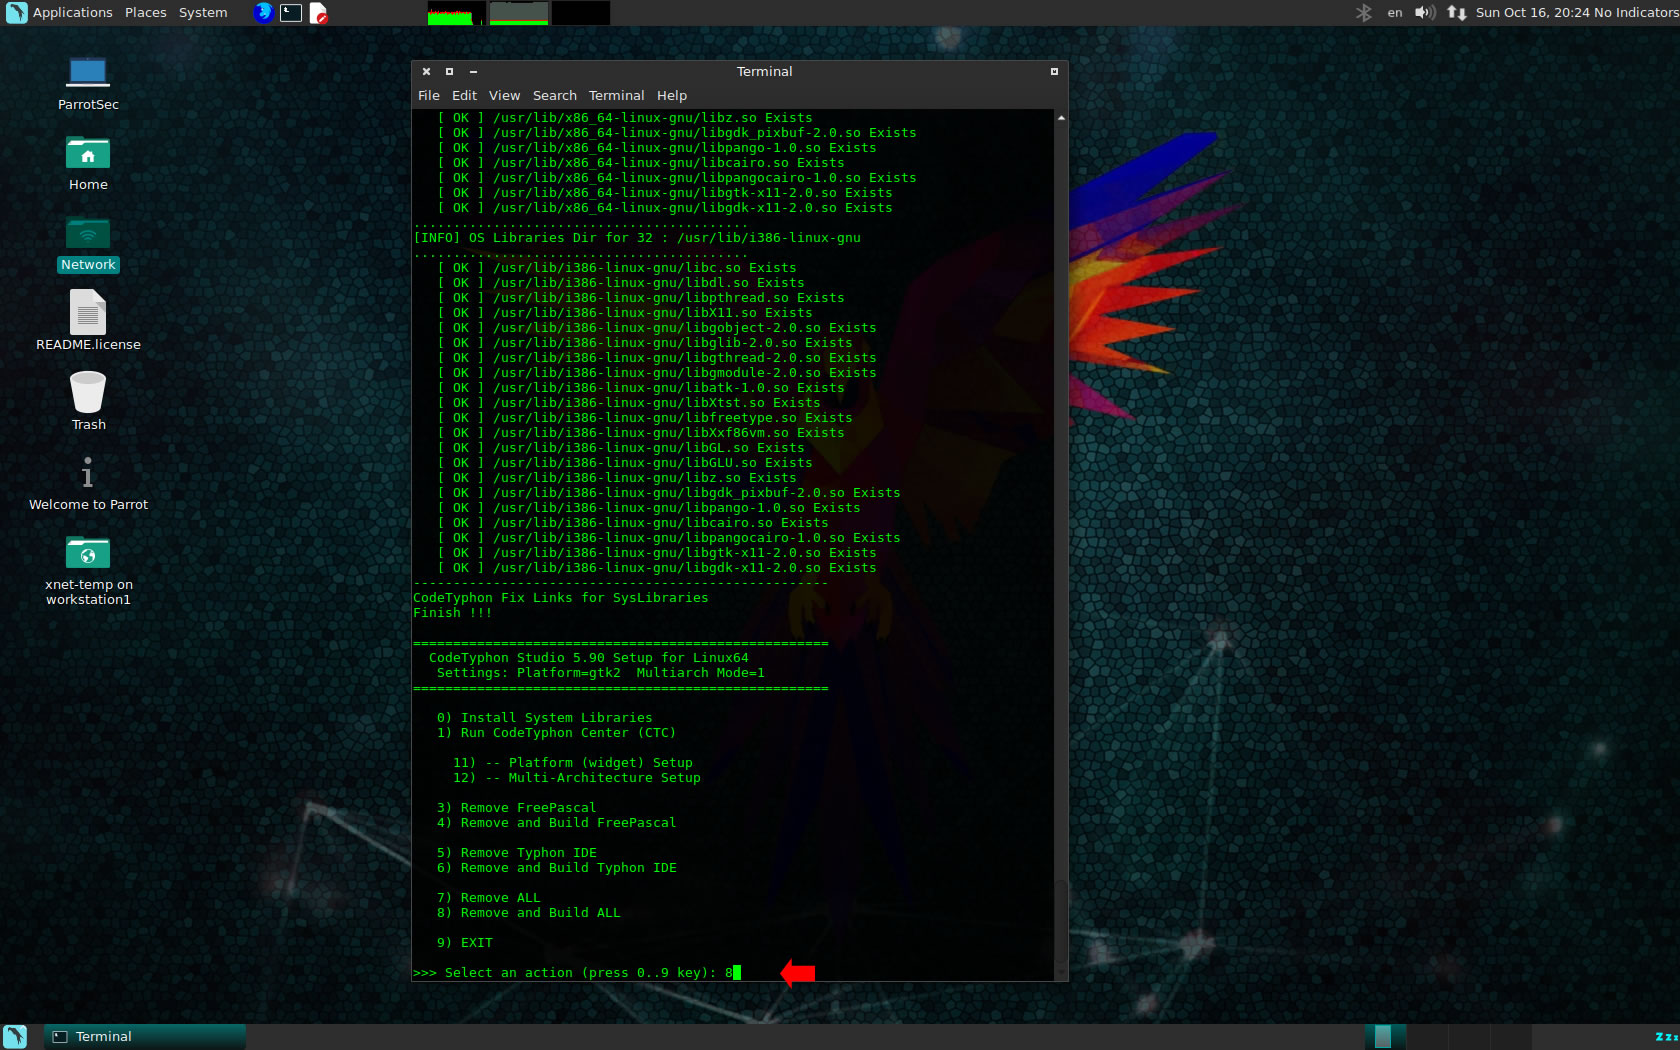Click the i386 libfreetype.so Exists line
The height and width of the screenshot is (1050, 1680).
pos(644,417)
